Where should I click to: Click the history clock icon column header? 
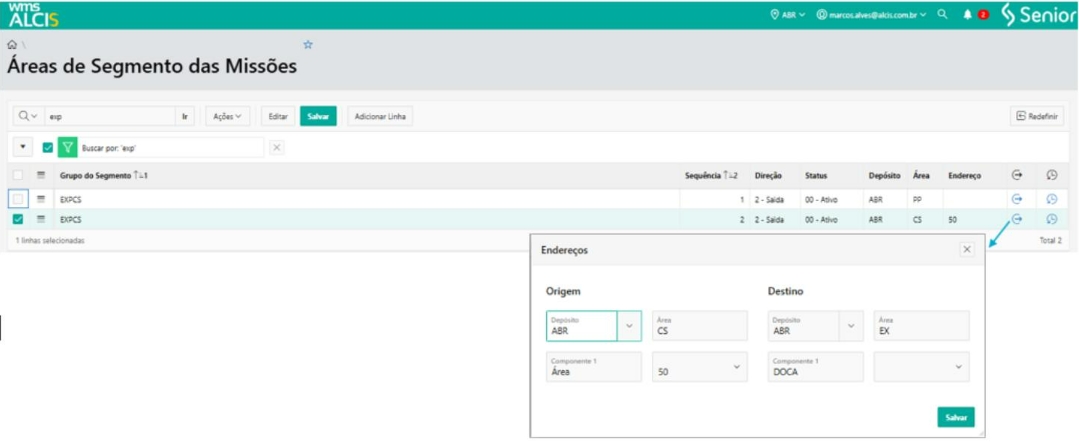1051,176
